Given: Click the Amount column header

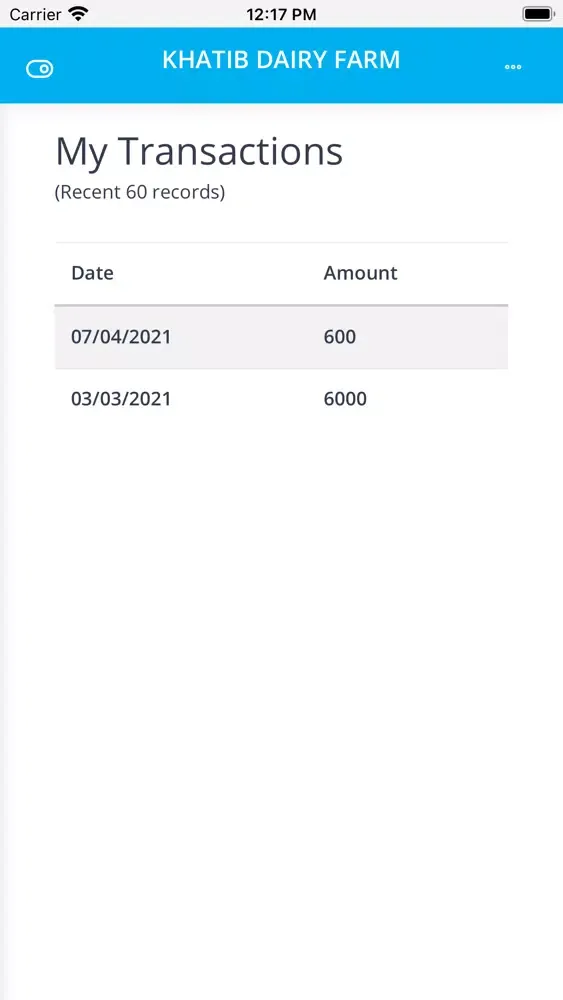Looking at the screenshot, I should (360, 273).
